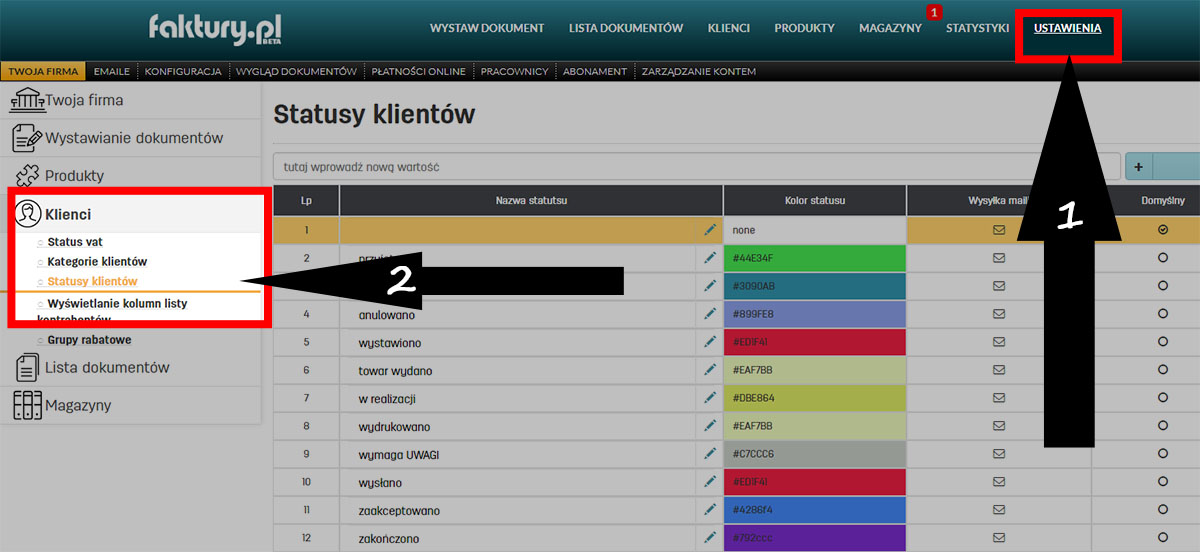Click mail envelope icon for 'anulowano' row
1200x552 pixels.
click(x=998, y=314)
